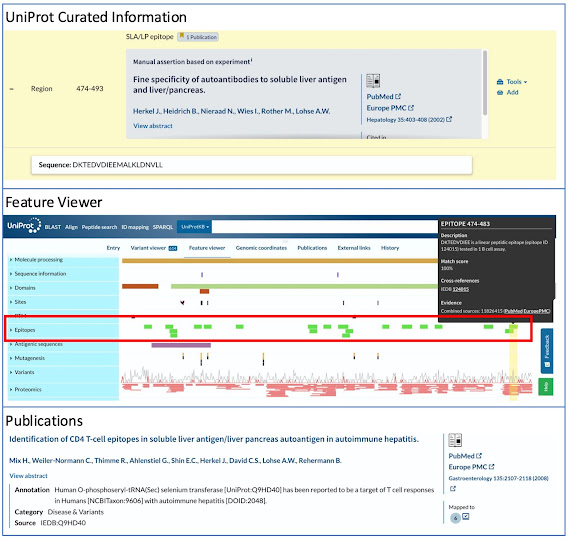Open Align from the header
The height and width of the screenshot is (541, 571).
pyautogui.click(x=71, y=227)
